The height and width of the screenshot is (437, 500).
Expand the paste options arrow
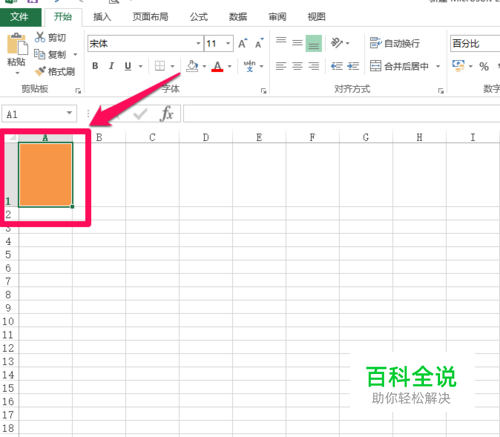click(x=17, y=73)
